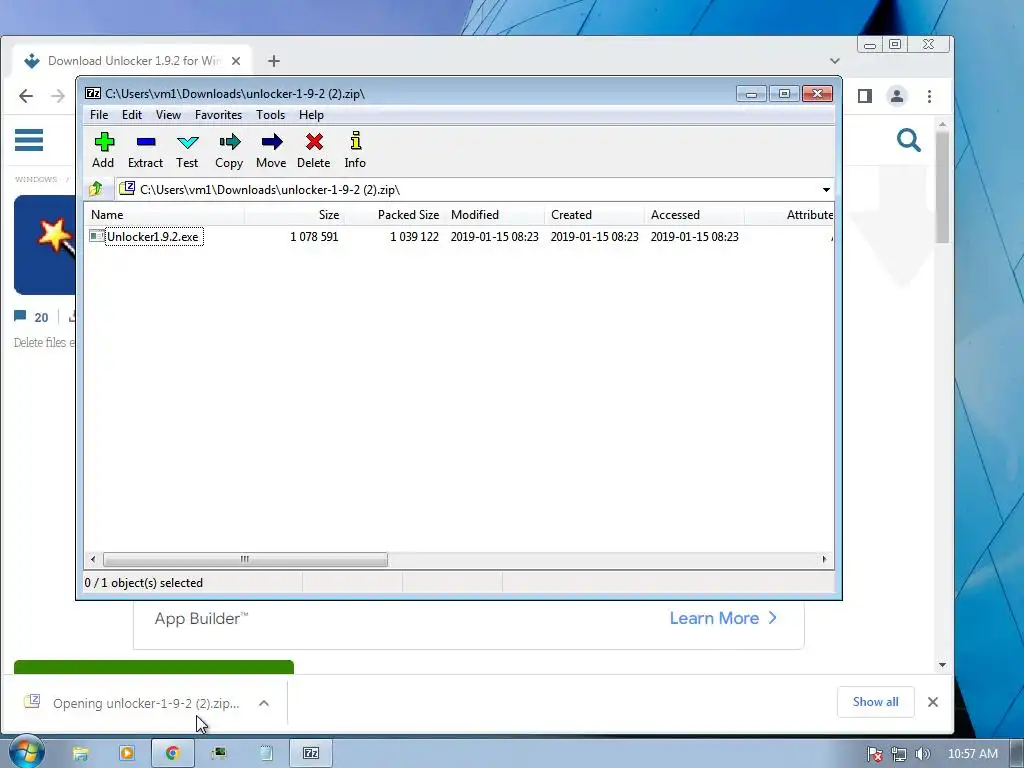
Task: Open the Favorites menu in 7-Zip
Action: (x=218, y=115)
